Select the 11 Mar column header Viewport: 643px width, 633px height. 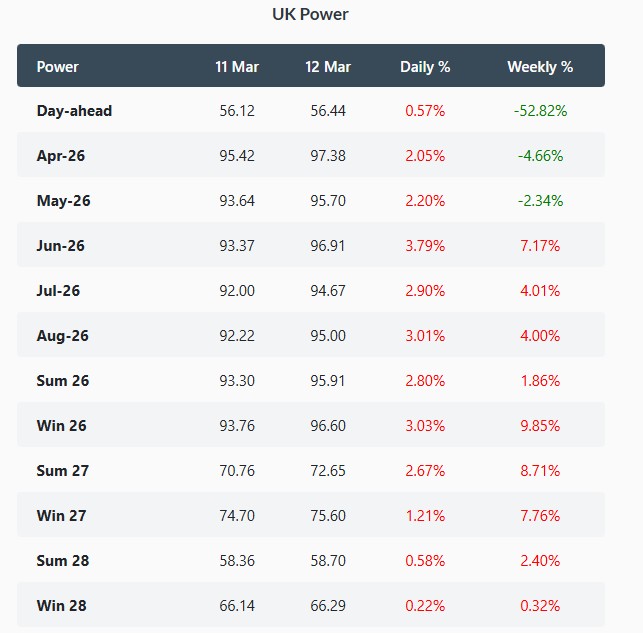tap(237, 67)
